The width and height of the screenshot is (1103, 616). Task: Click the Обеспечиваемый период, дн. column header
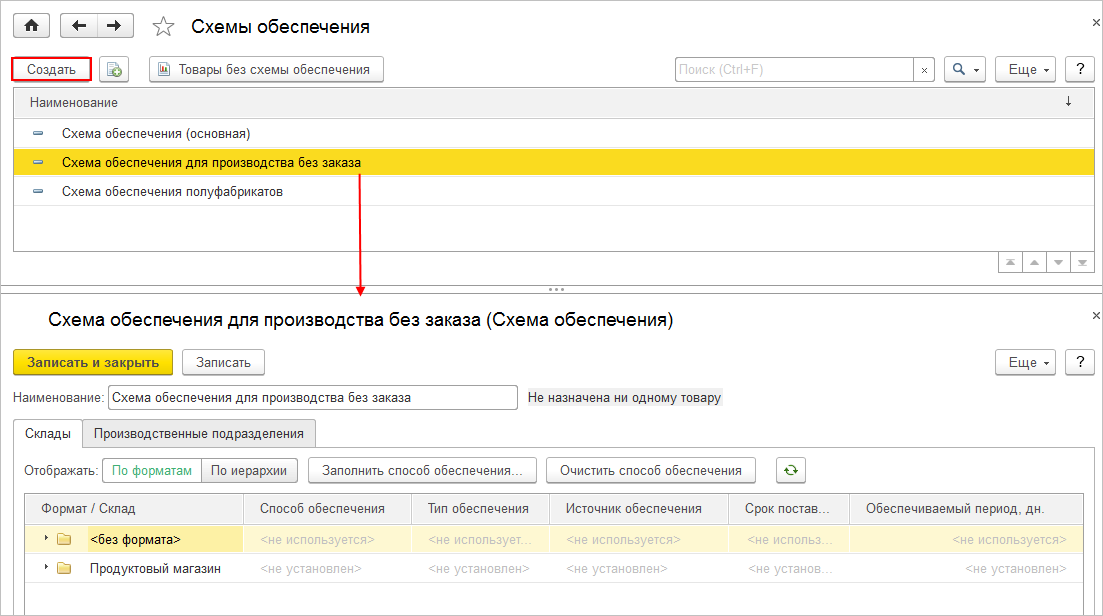coord(967,508)
